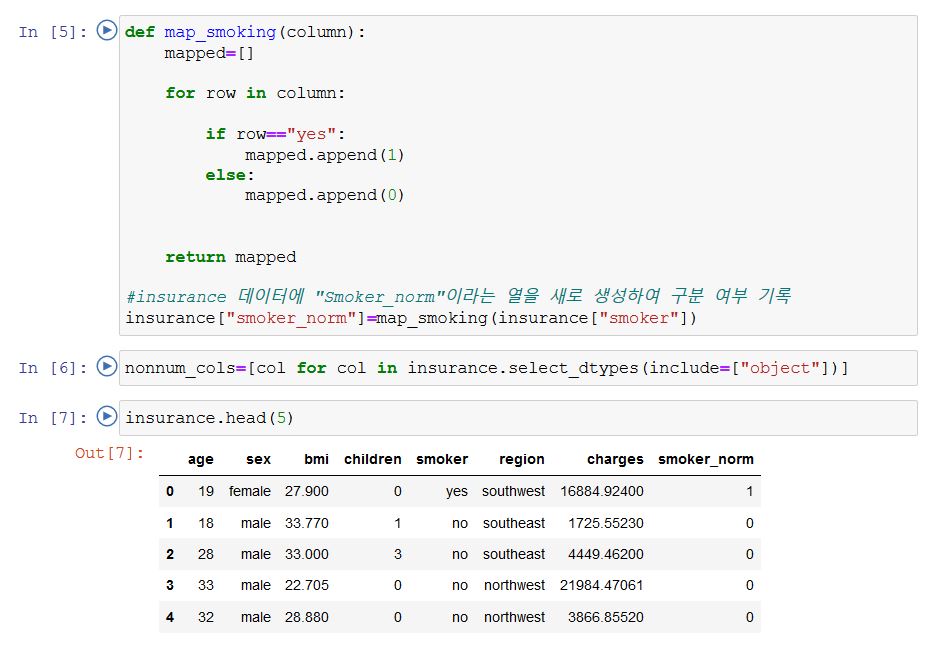Click the bmi value 28.880
929x649 pixels.
pos(306,617)
